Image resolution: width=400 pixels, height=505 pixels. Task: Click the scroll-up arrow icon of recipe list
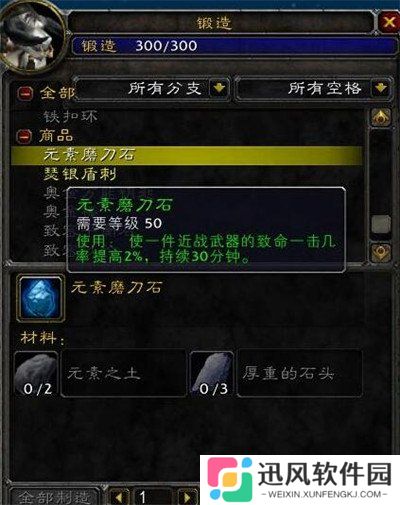point(381,117)
